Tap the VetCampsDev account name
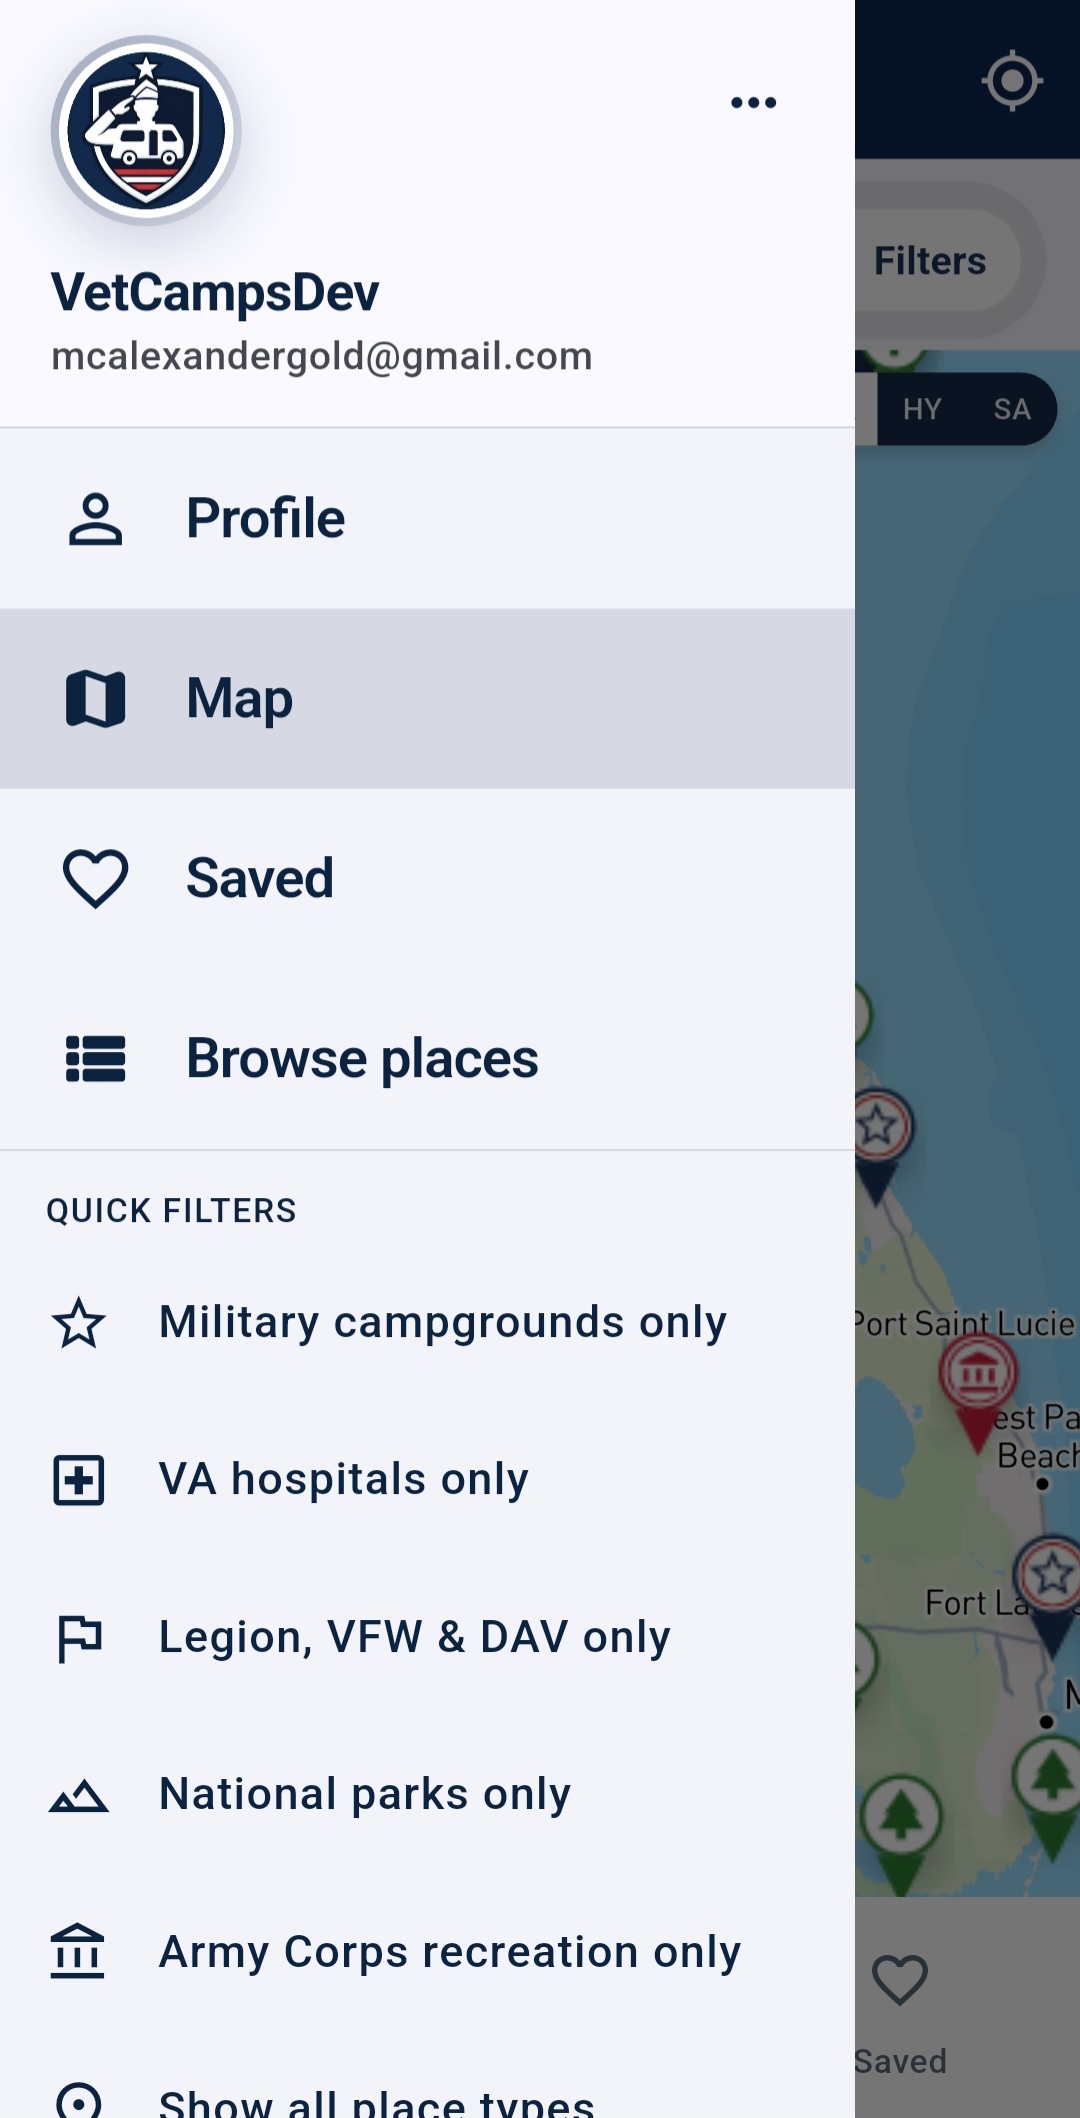Screen dimensions: 1080x2118 215,293
